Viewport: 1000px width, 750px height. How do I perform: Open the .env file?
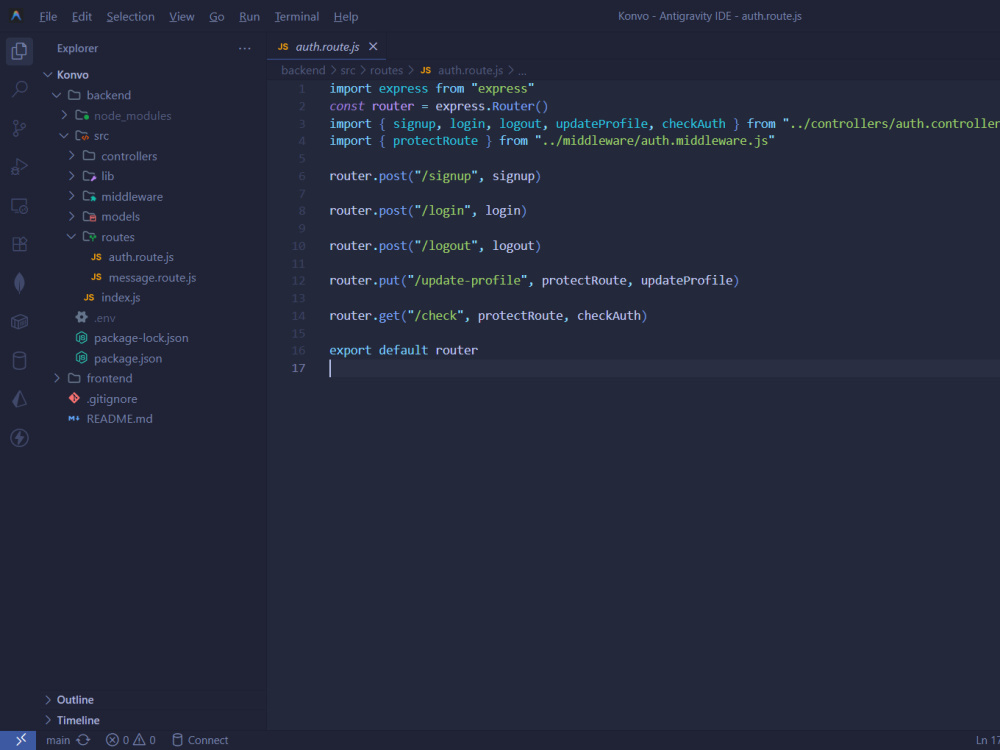tap(105, 318)
